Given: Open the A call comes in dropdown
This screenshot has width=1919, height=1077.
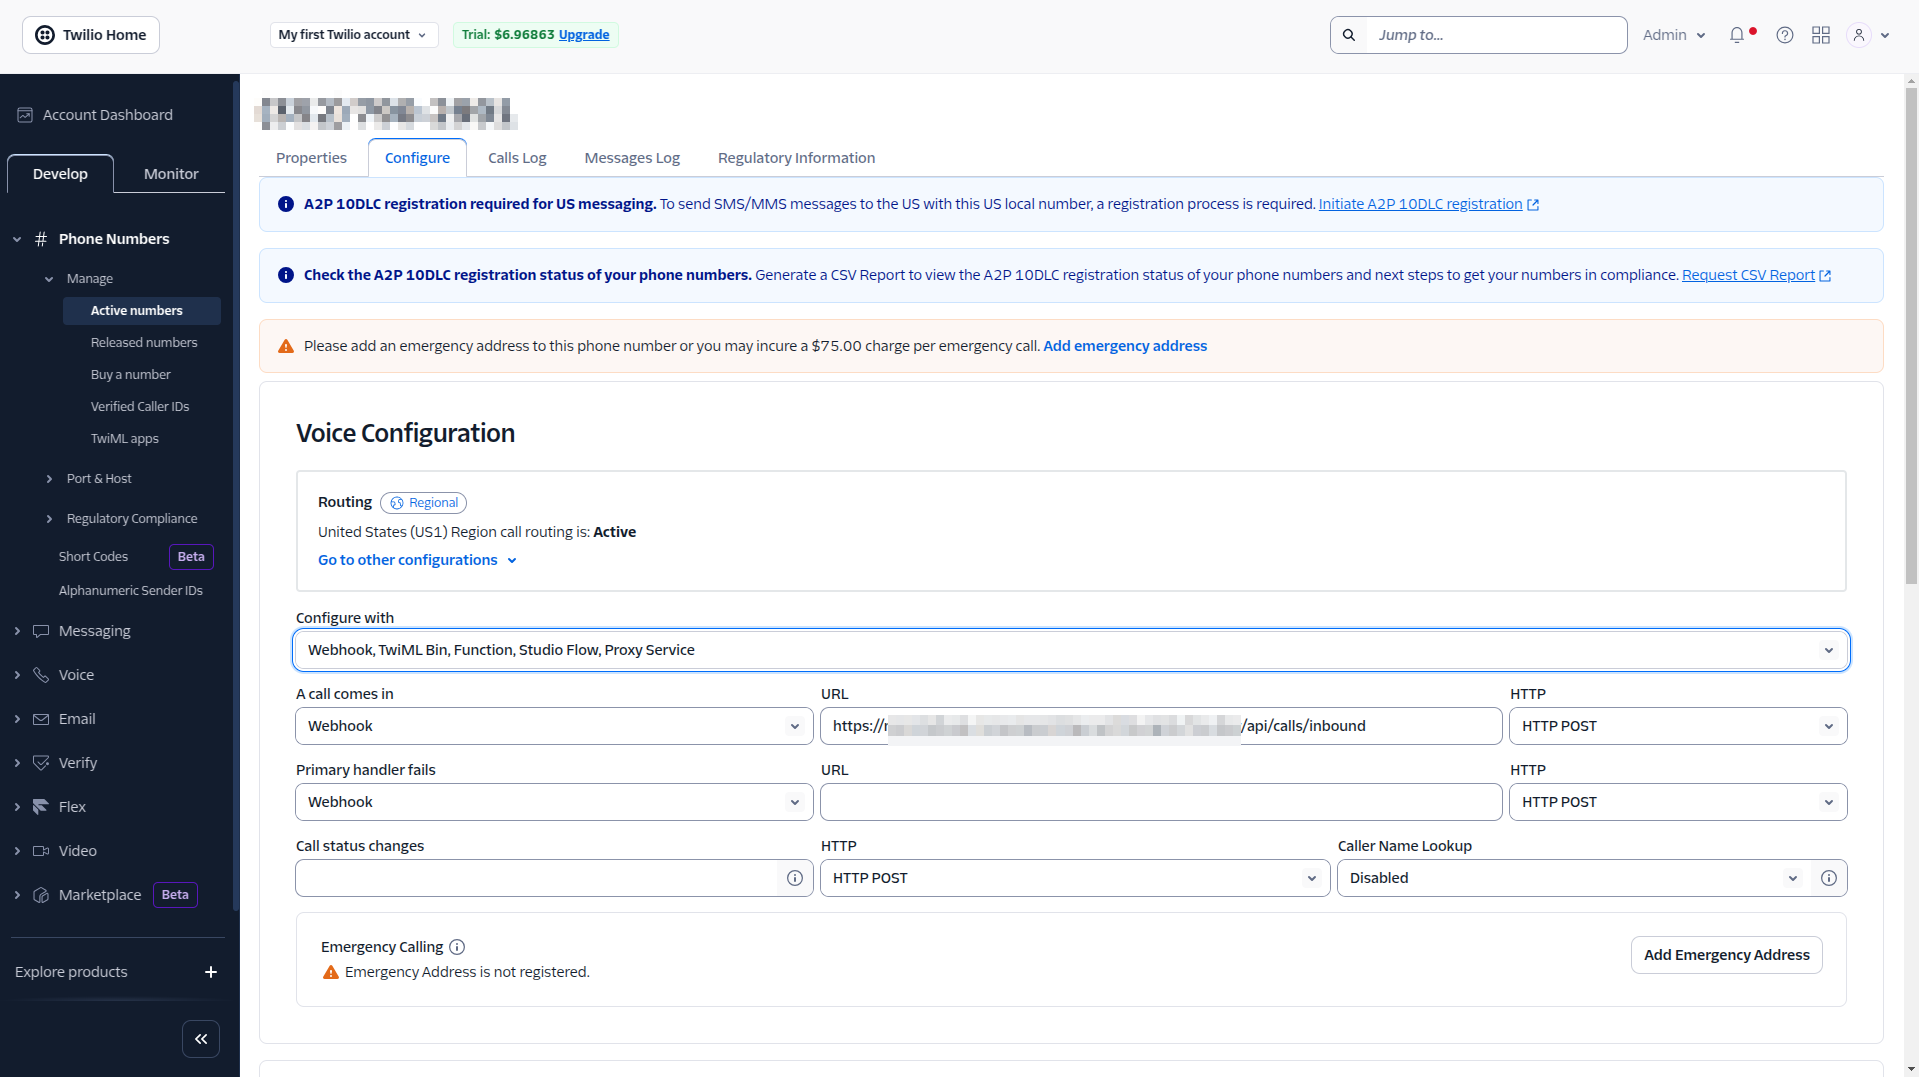Looking at the screenshot, I should [554, 726].
